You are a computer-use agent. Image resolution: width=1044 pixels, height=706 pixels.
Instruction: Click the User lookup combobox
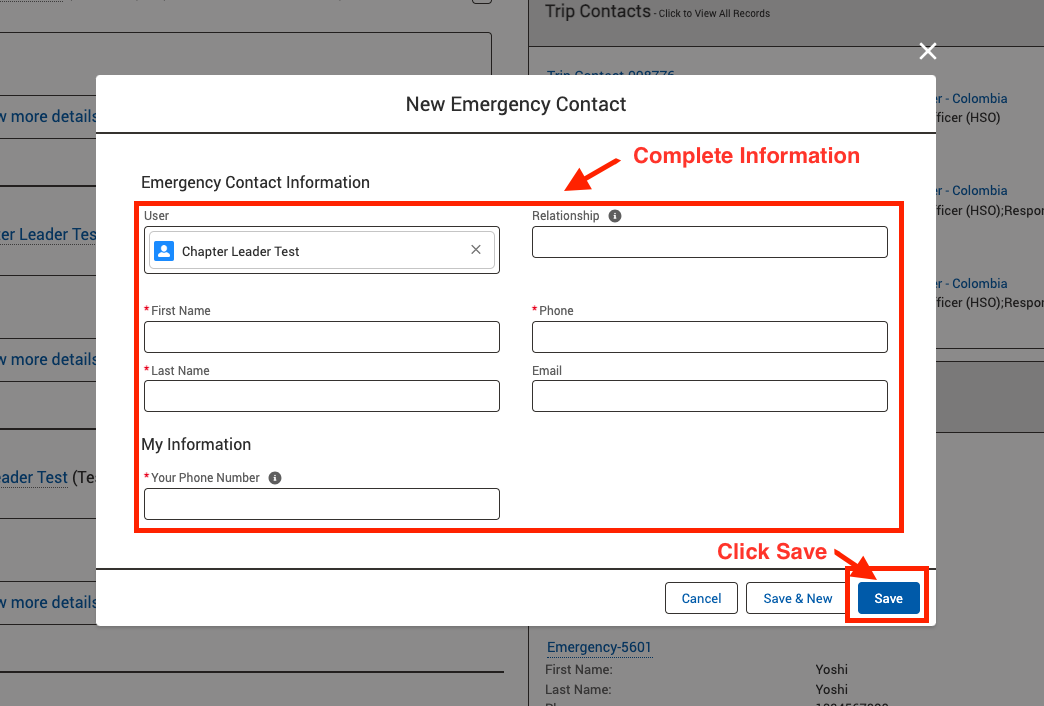(321, 251)
